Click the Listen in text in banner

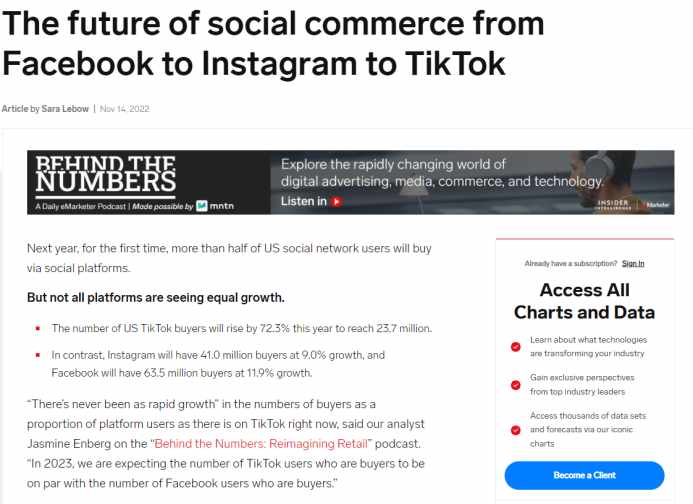pos(304,202)
